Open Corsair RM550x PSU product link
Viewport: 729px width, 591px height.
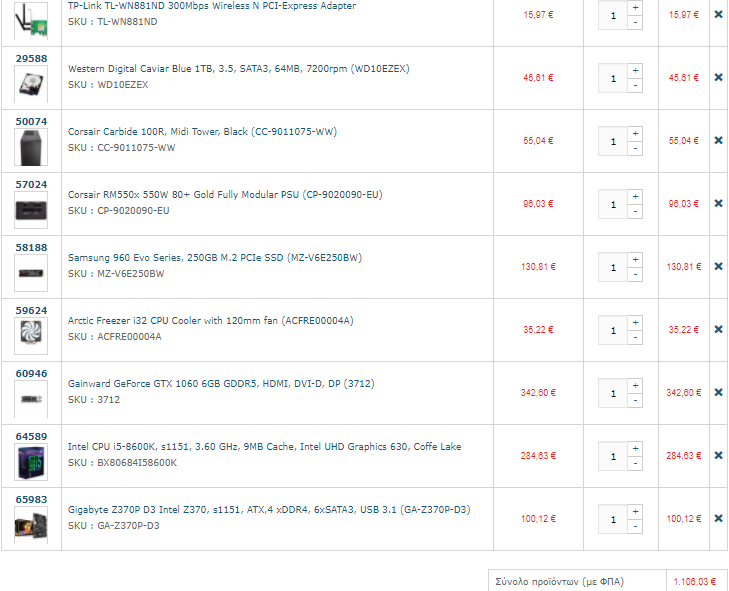(x=225, y=195)
